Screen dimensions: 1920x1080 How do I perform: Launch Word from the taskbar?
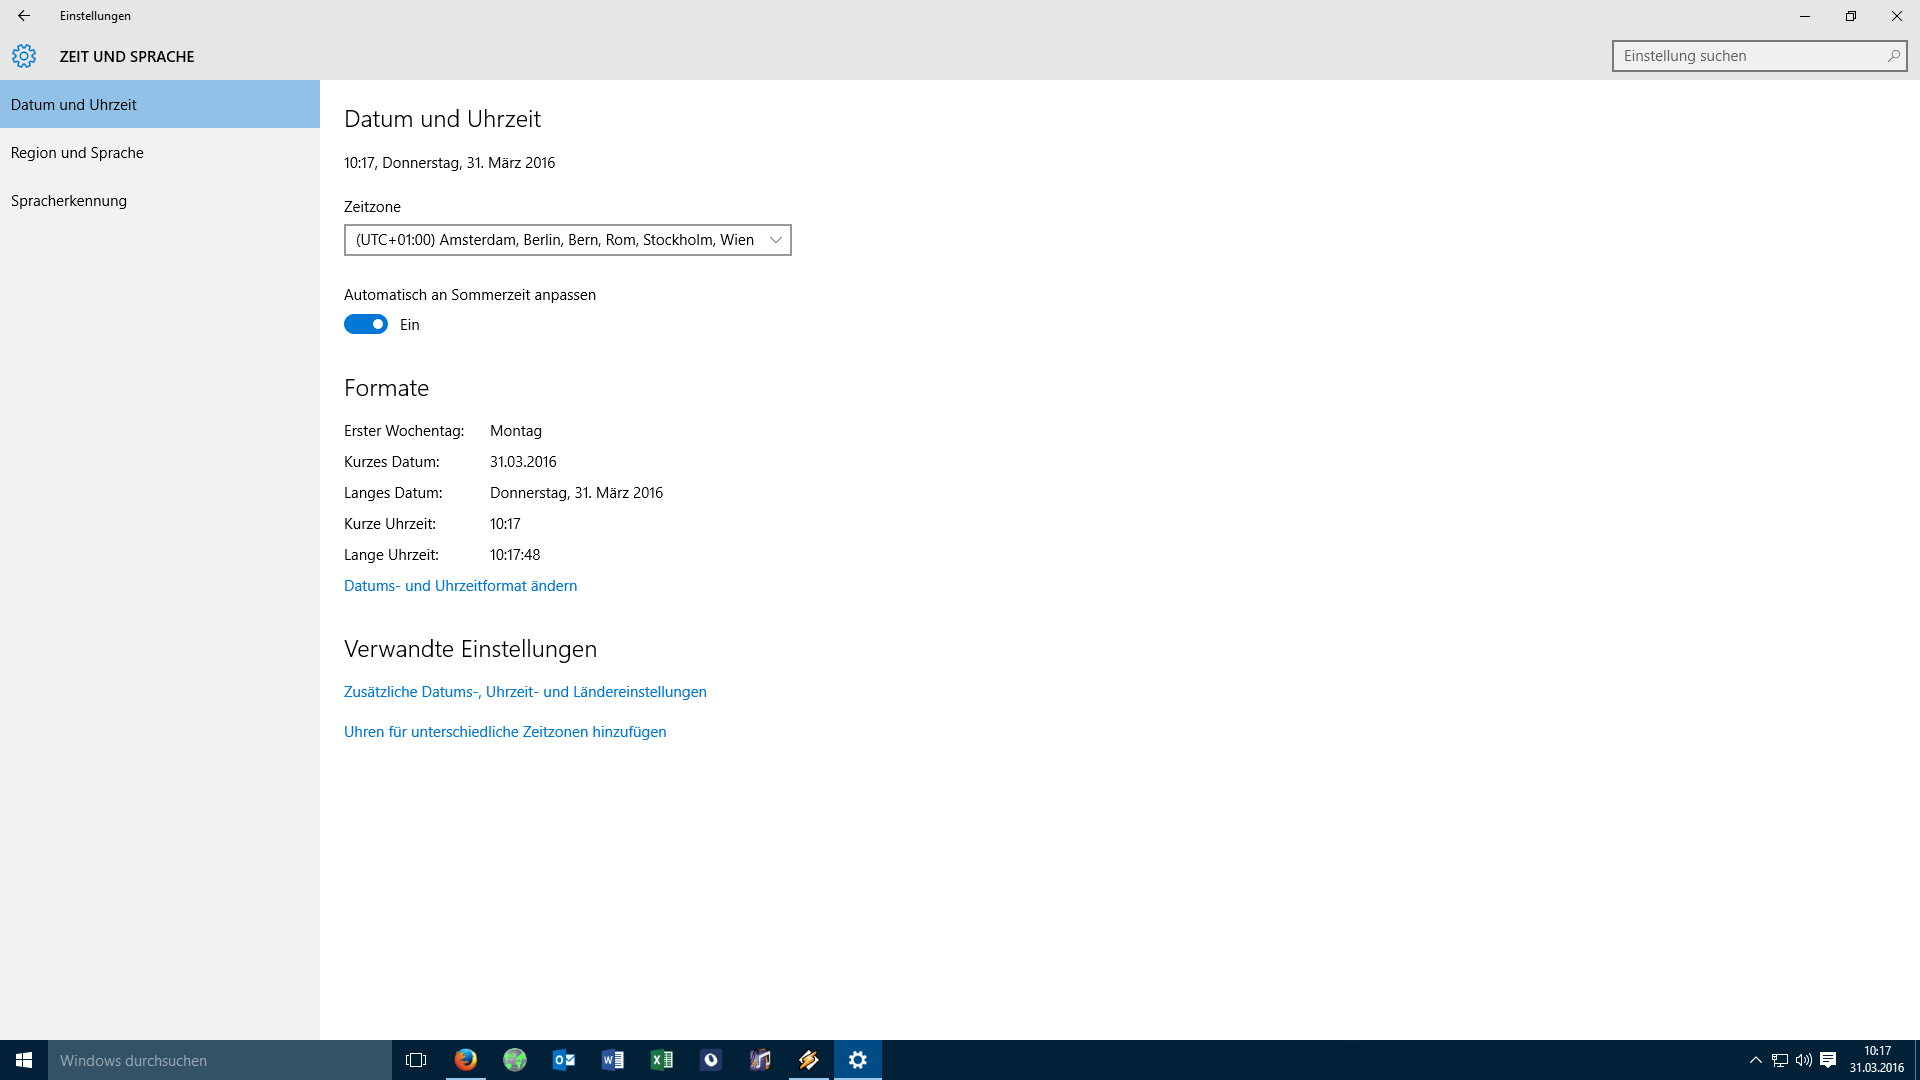(613, 1060)
